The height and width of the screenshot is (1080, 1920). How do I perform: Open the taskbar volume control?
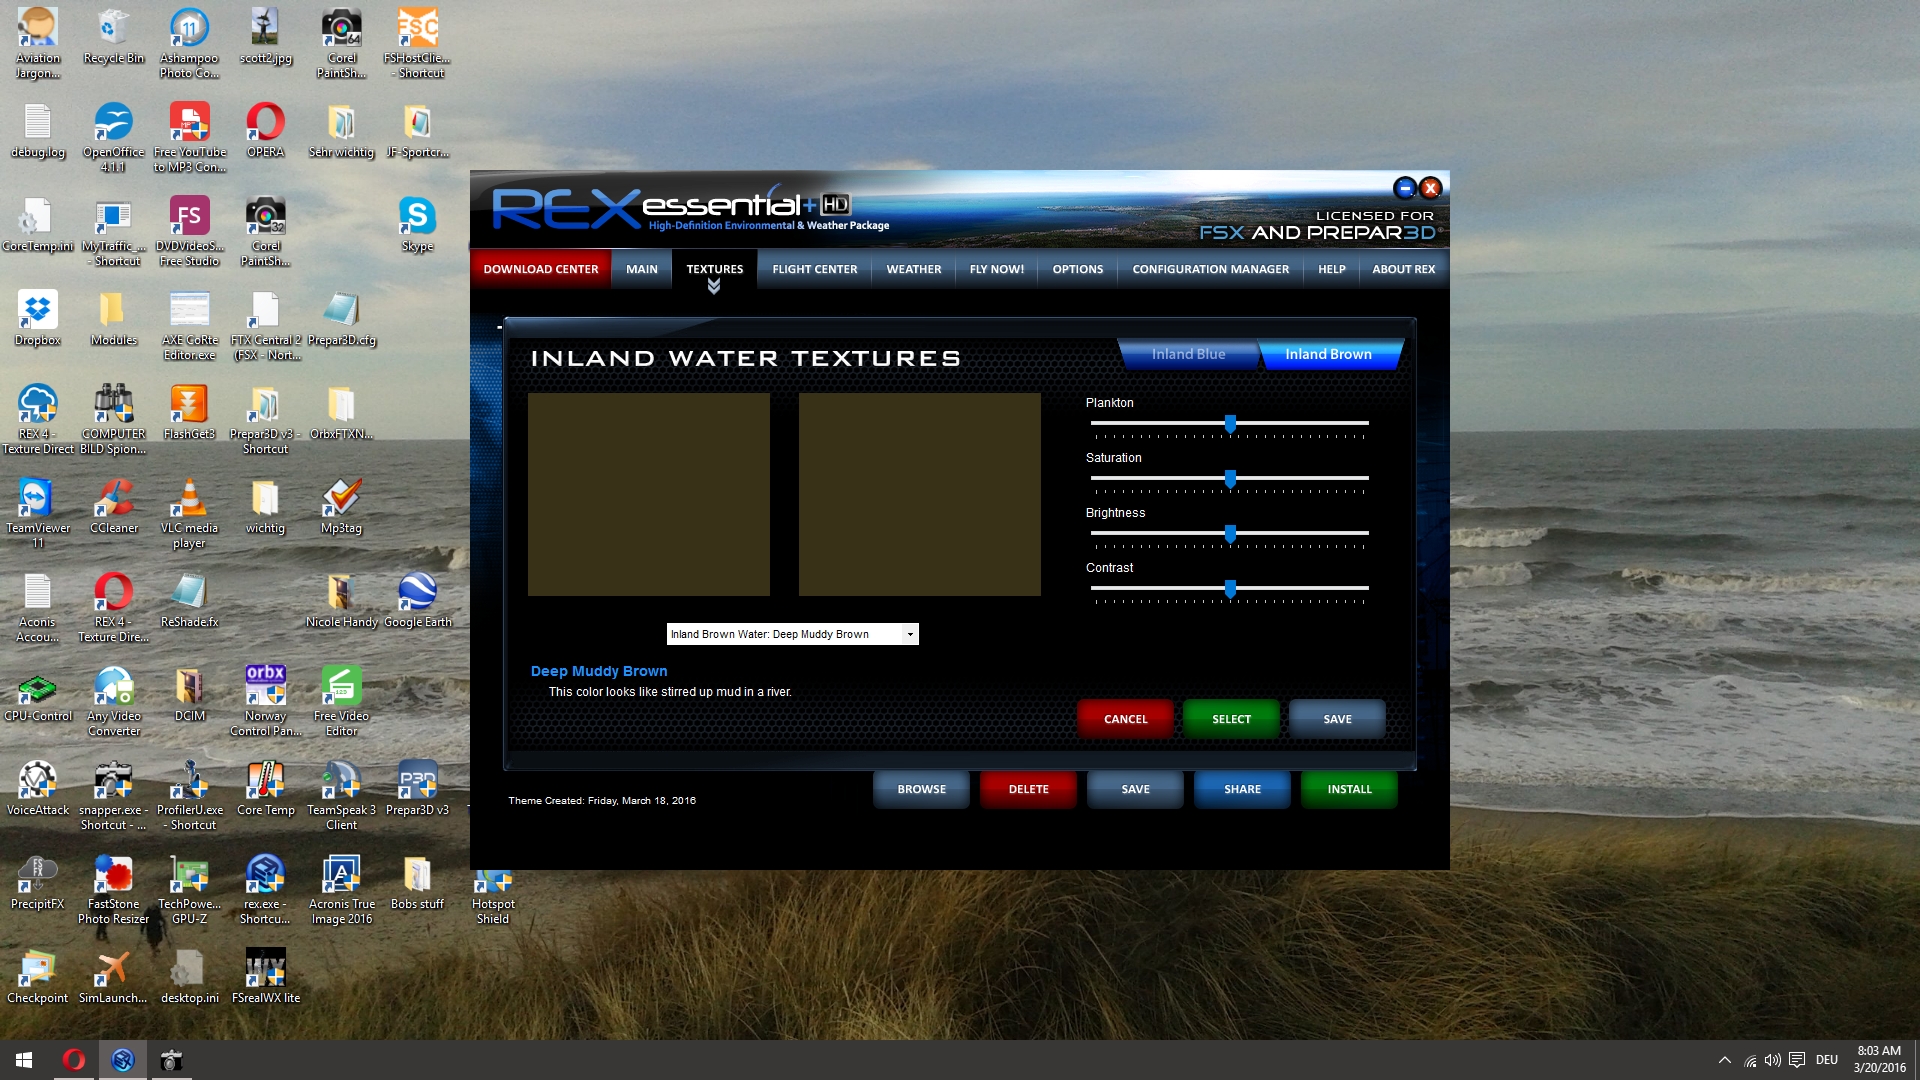click(1772, 1060)
